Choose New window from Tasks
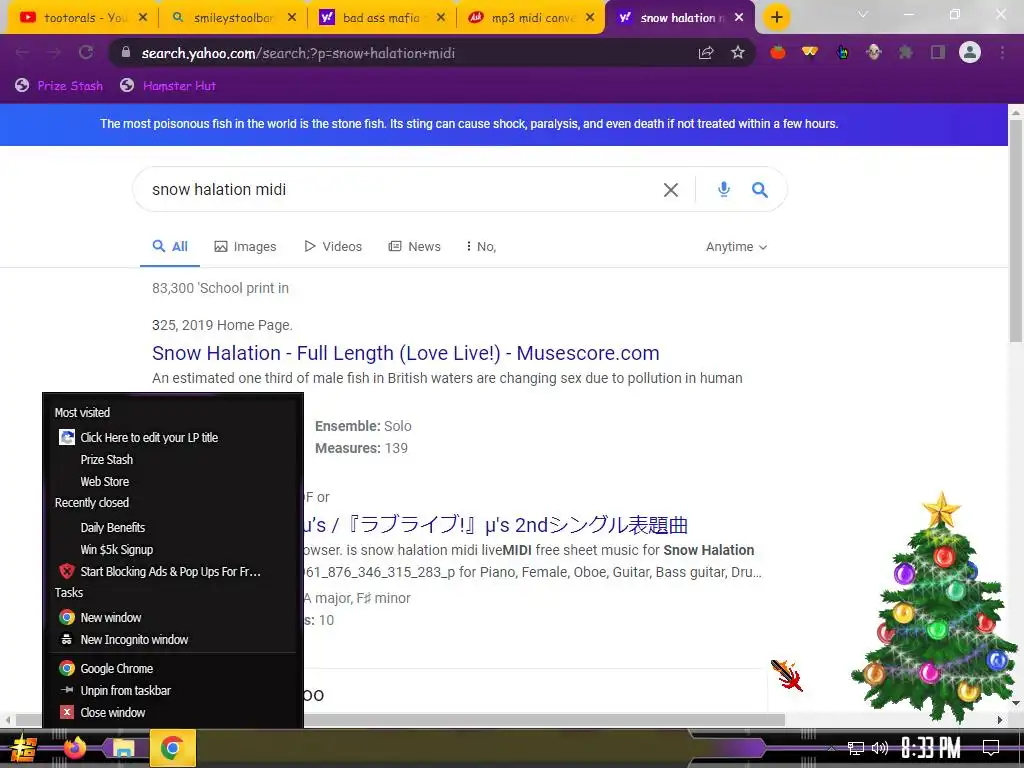Viewport: 1024px width, 768px height. [173, 618]
